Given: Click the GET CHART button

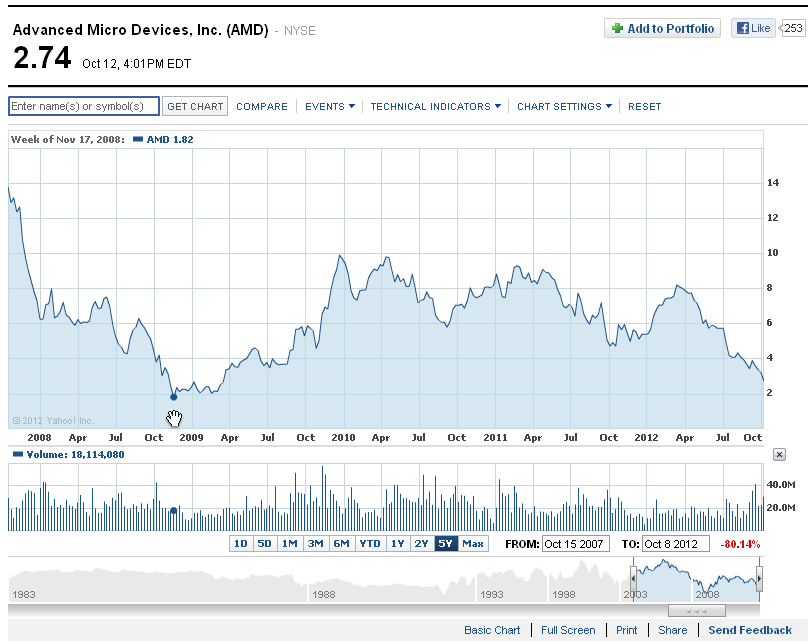Looking at the screenshot, I should coord(195,106).
